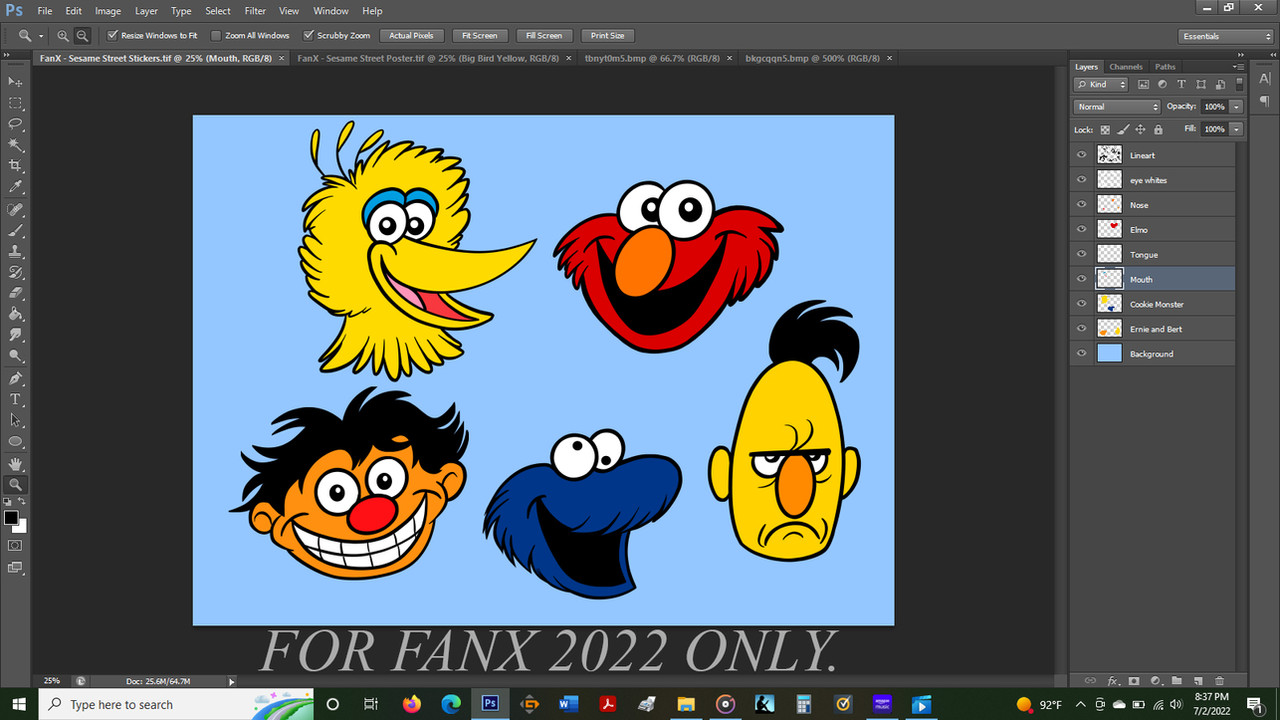Hide the Nose layer
1280x720 pixels.
point(1081,205)
